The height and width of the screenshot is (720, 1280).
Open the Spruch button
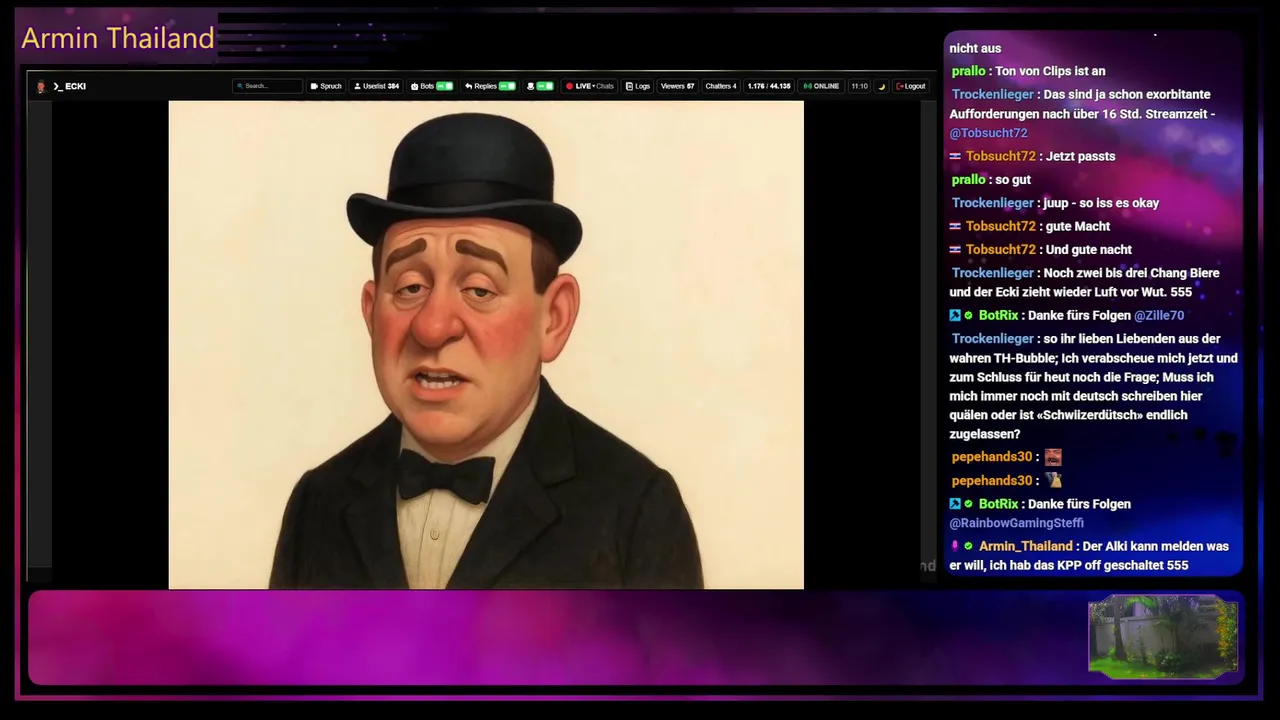point(326,86)
